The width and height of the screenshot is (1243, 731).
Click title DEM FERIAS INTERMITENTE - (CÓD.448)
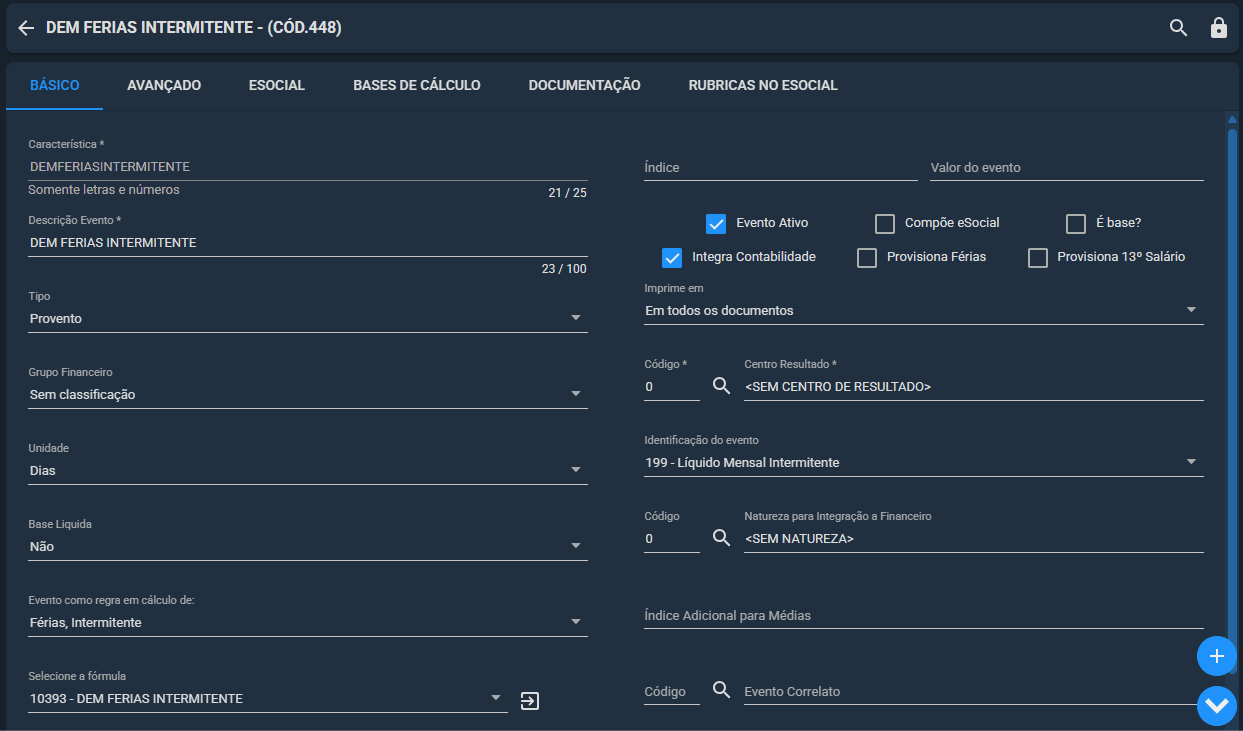194,28
